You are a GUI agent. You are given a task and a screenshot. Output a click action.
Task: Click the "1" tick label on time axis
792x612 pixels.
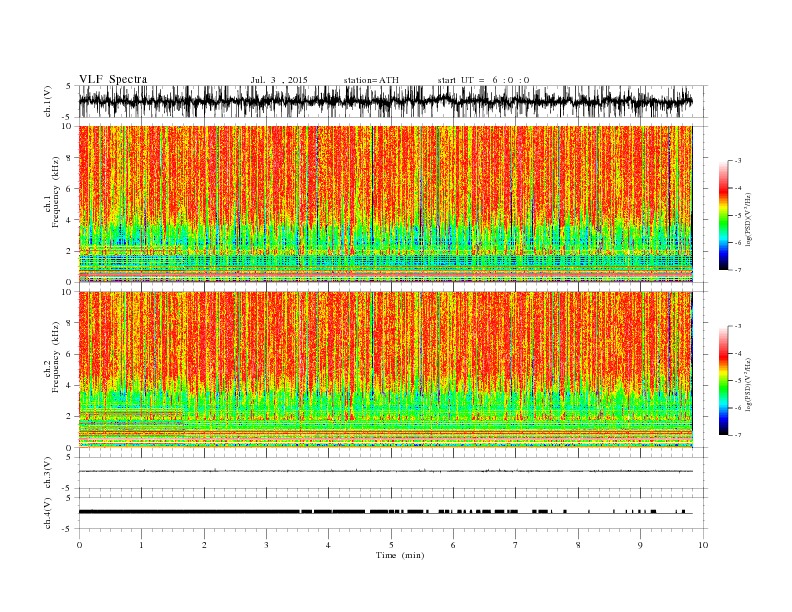(x=141, y=545)
